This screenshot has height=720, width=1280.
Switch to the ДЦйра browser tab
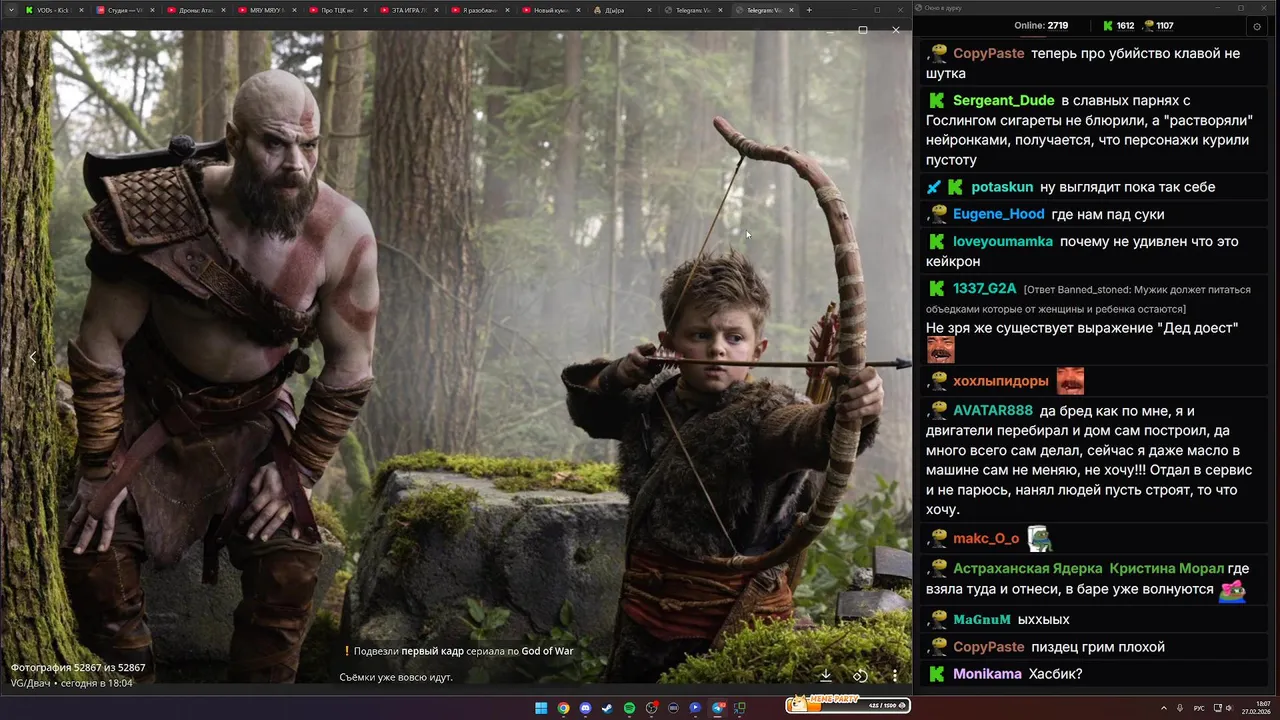[620, 10]
